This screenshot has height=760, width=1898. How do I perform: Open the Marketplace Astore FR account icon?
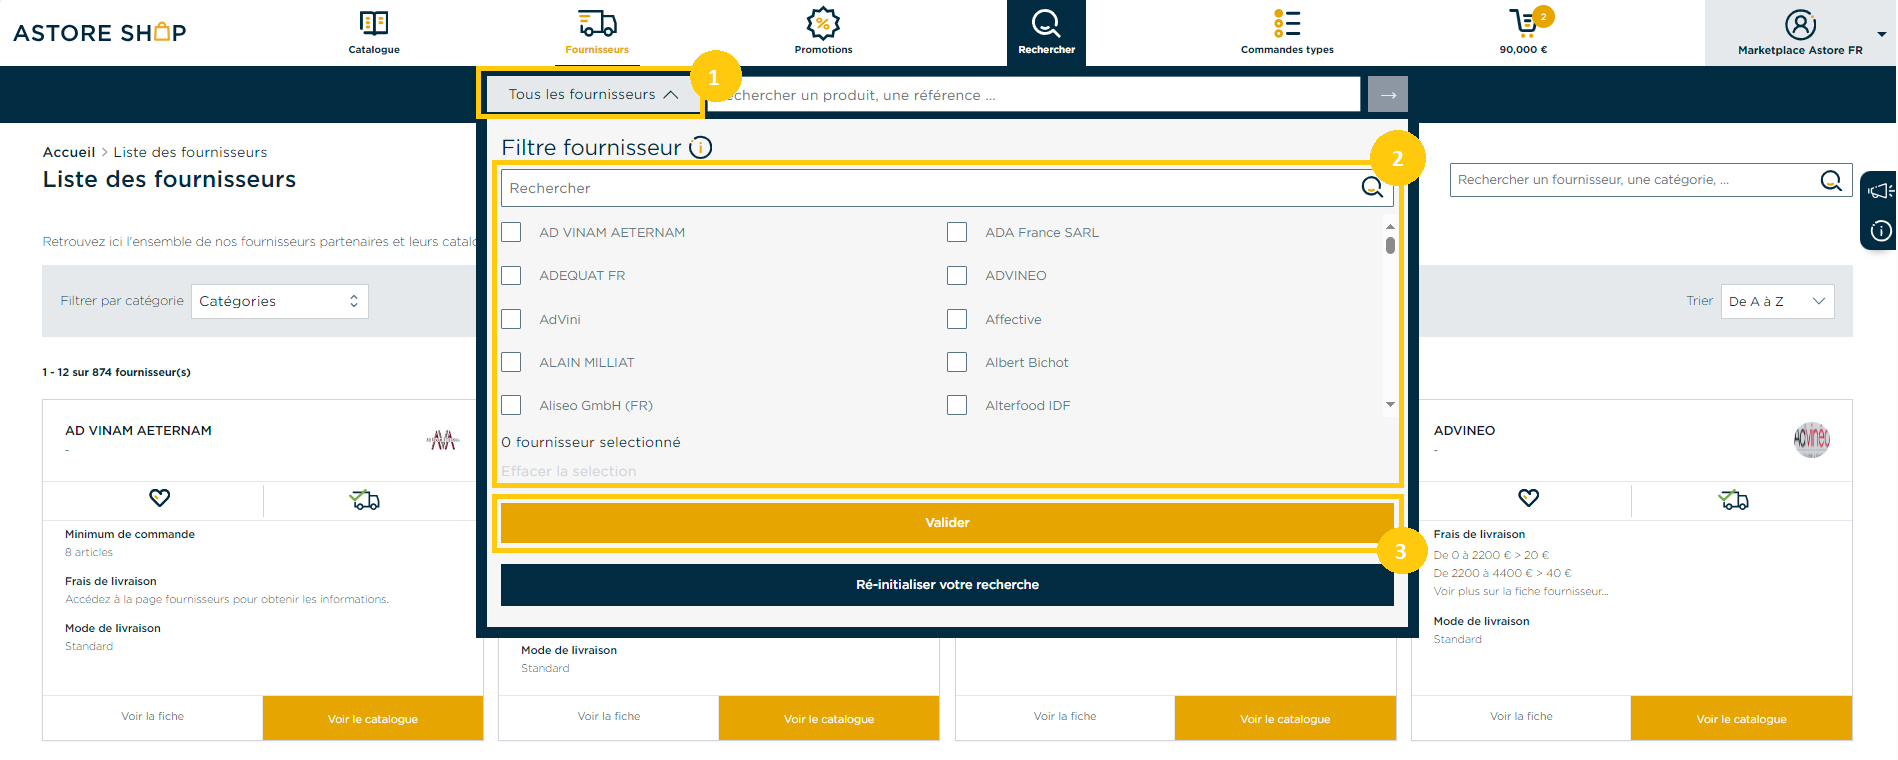1800,24
